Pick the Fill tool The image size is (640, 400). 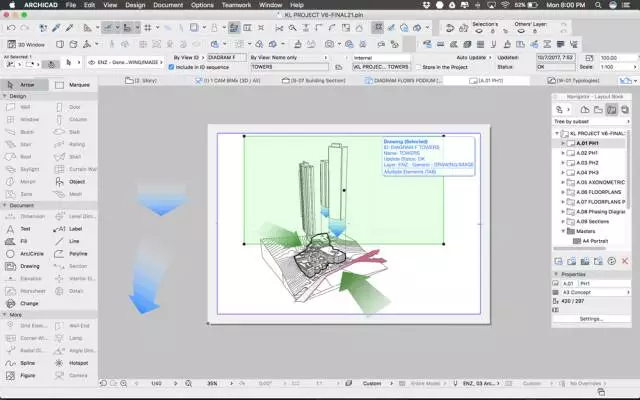pyautogui.click(x=24, y=241)
